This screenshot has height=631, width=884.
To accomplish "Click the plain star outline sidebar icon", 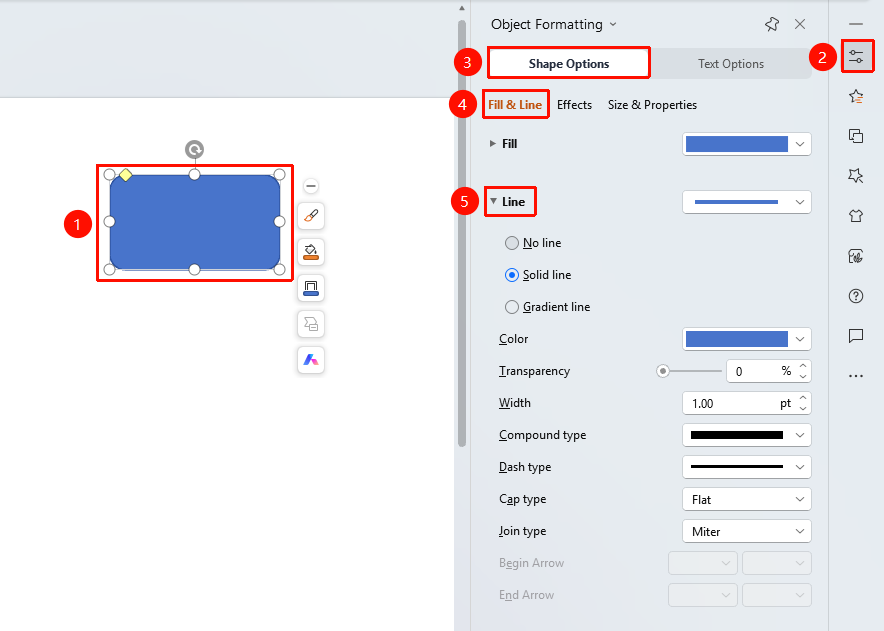I will pos(856,176).
